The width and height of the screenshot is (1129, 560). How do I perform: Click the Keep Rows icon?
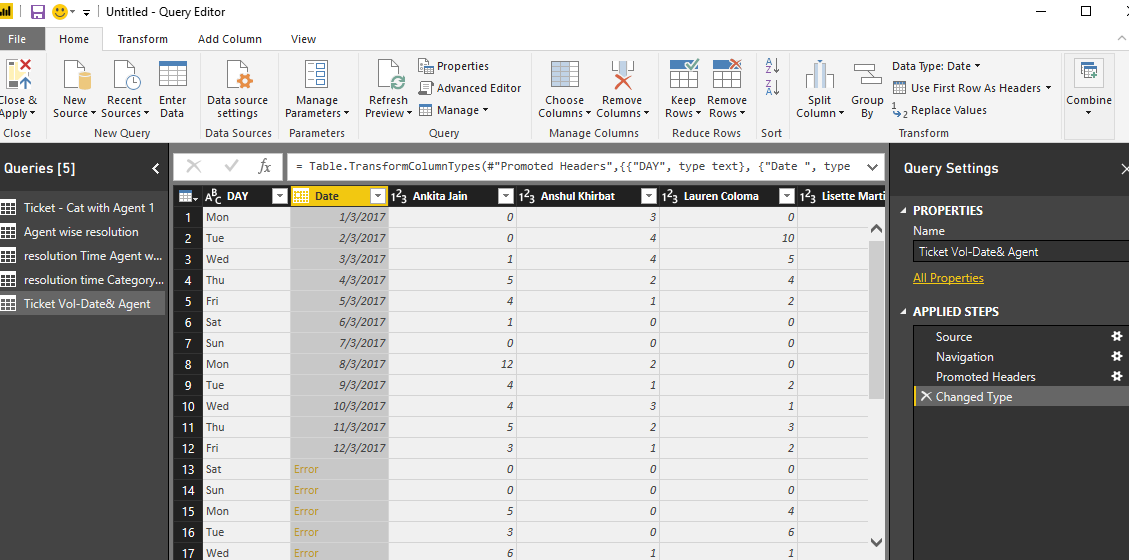(x=683, y=75)
